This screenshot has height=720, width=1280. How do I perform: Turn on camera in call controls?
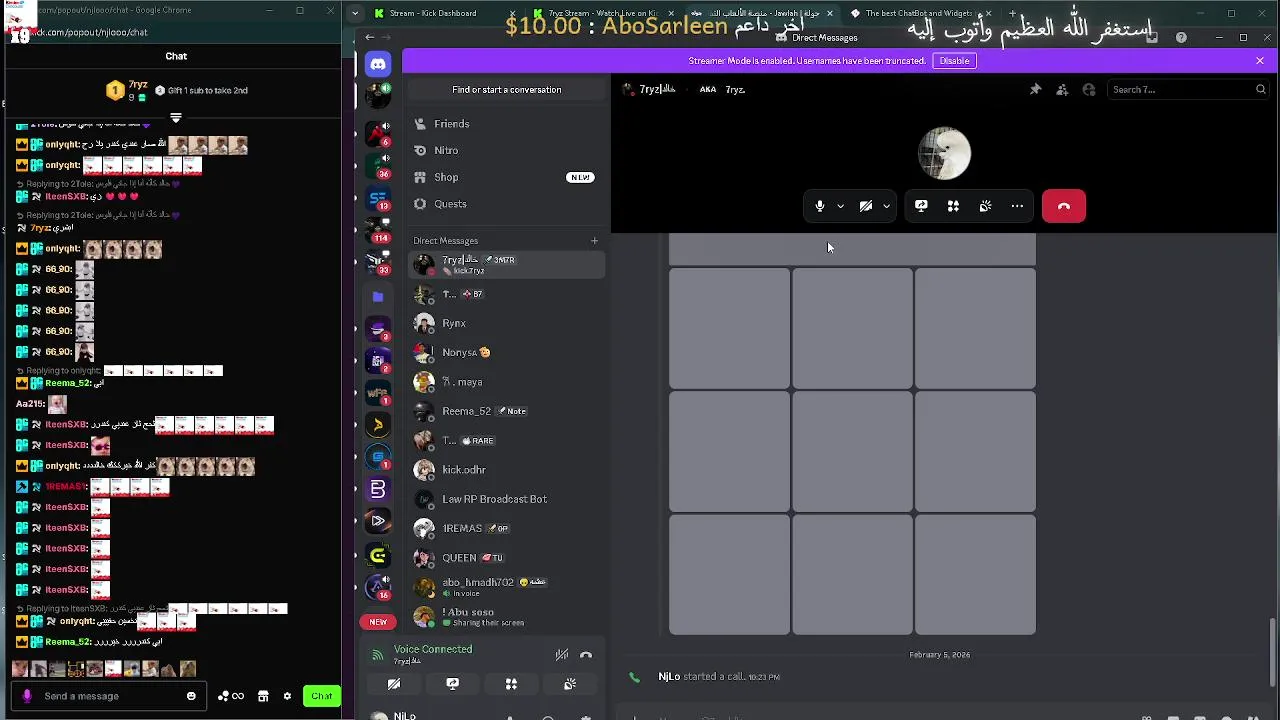(866, 206)
